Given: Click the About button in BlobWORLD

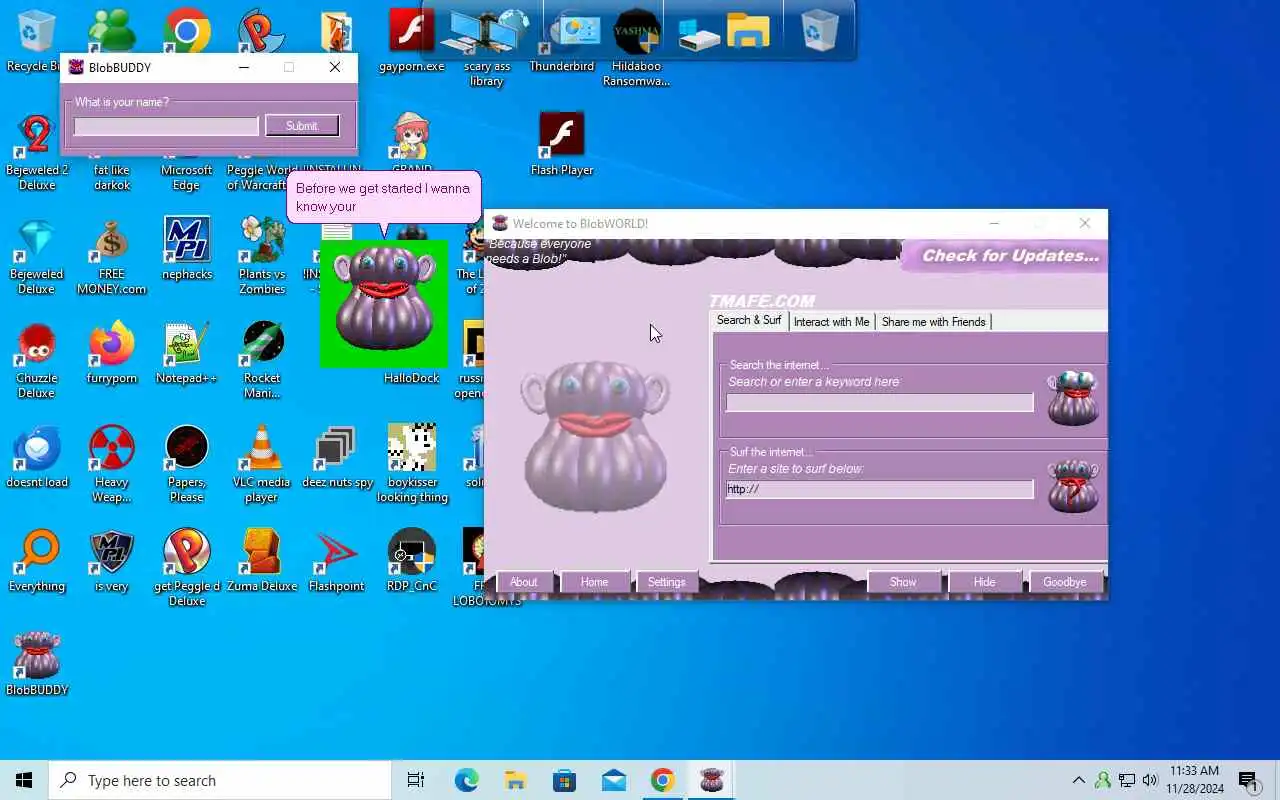Looking at the screenshot, I should (x=524, y=582).
